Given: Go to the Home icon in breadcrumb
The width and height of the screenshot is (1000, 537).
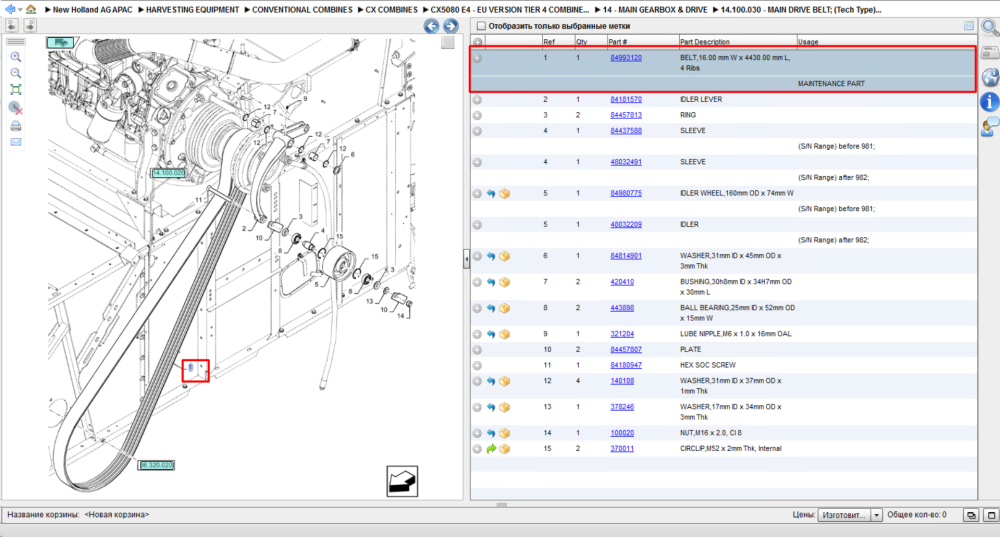Looking at the screenshot, I should pyautogui.click(x=31, y=9).
